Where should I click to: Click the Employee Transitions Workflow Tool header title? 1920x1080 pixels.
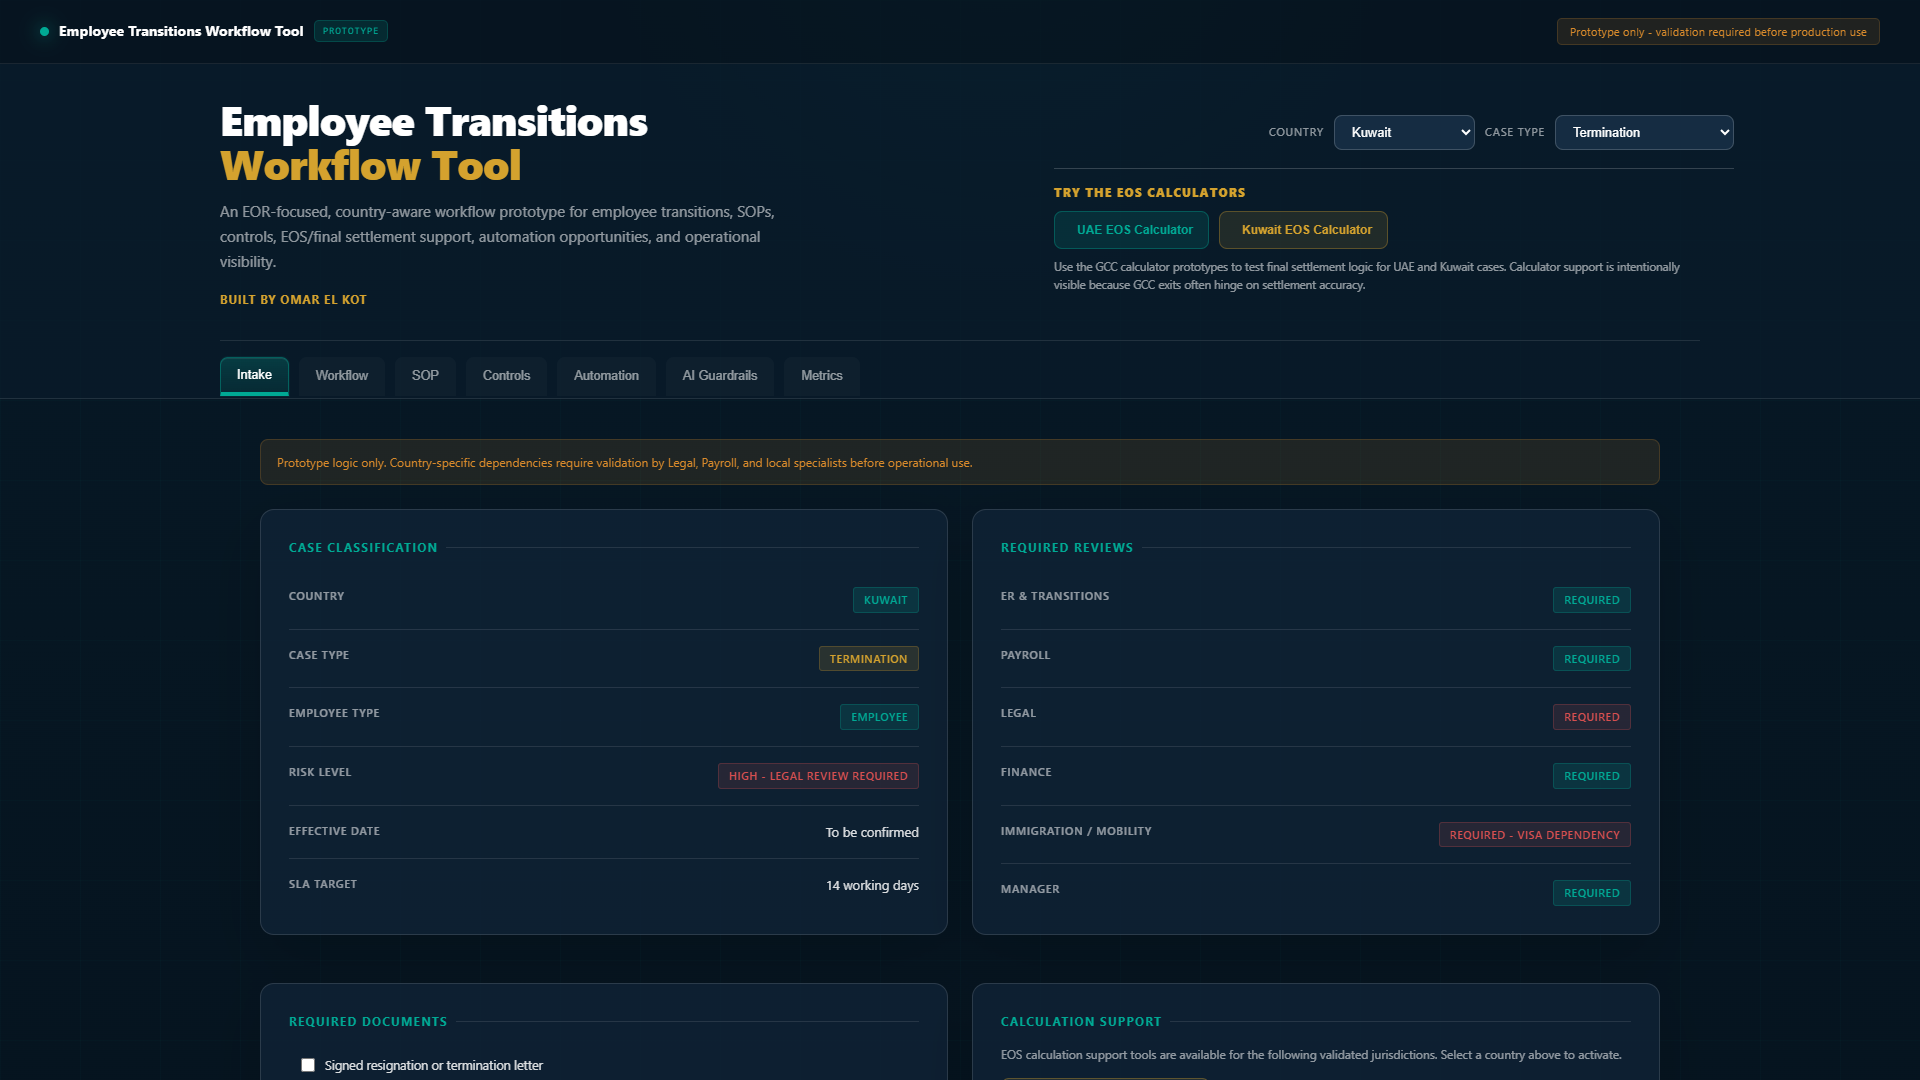coord(181,31)
